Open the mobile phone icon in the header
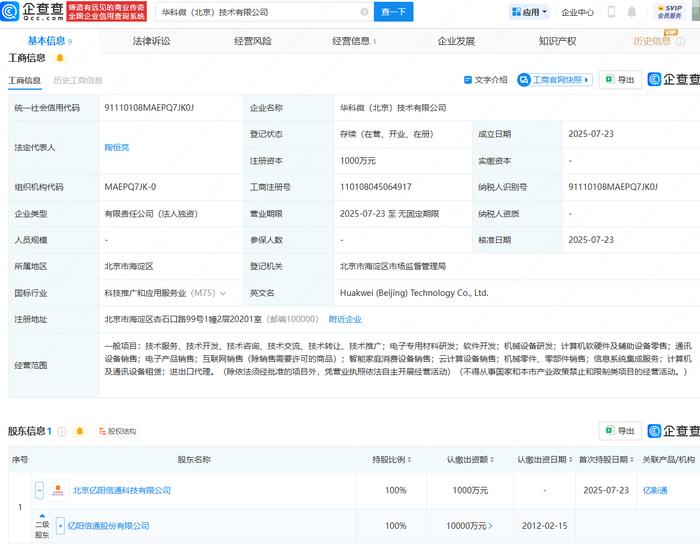This screenshot has height=544, width=700. (x=612, y=12)
